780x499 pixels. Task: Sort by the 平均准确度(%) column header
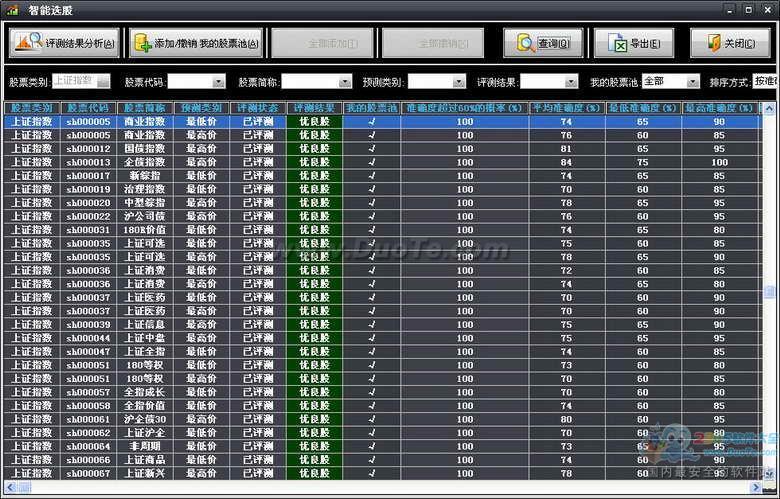click(567, 108)
